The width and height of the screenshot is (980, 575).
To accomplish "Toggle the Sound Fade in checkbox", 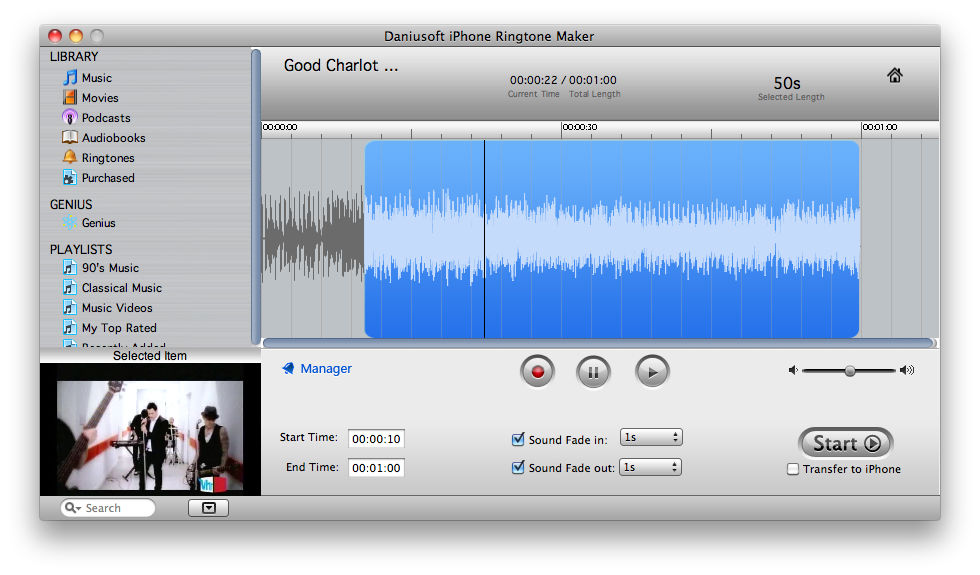I will click(518, 439).
